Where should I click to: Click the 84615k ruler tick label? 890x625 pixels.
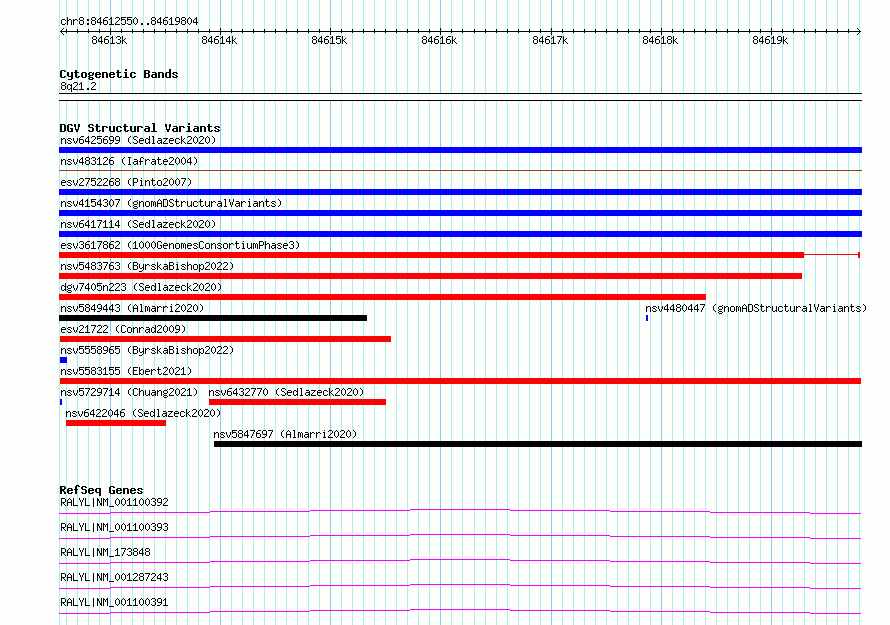coord(329,40)
